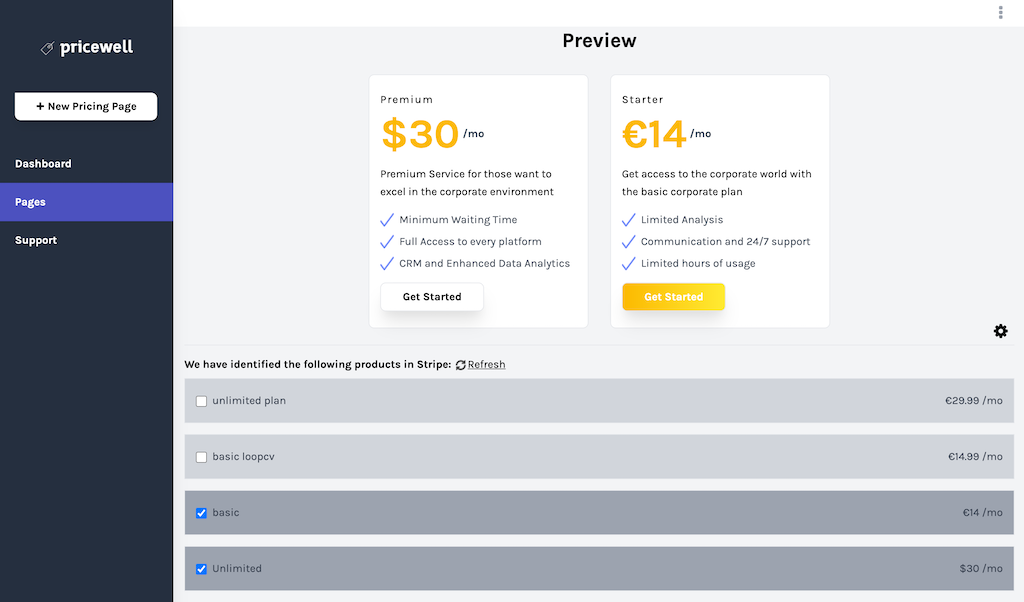Click checkmark beside Limited hours of usage
The image size is (1024, 602).
(629, 264)
